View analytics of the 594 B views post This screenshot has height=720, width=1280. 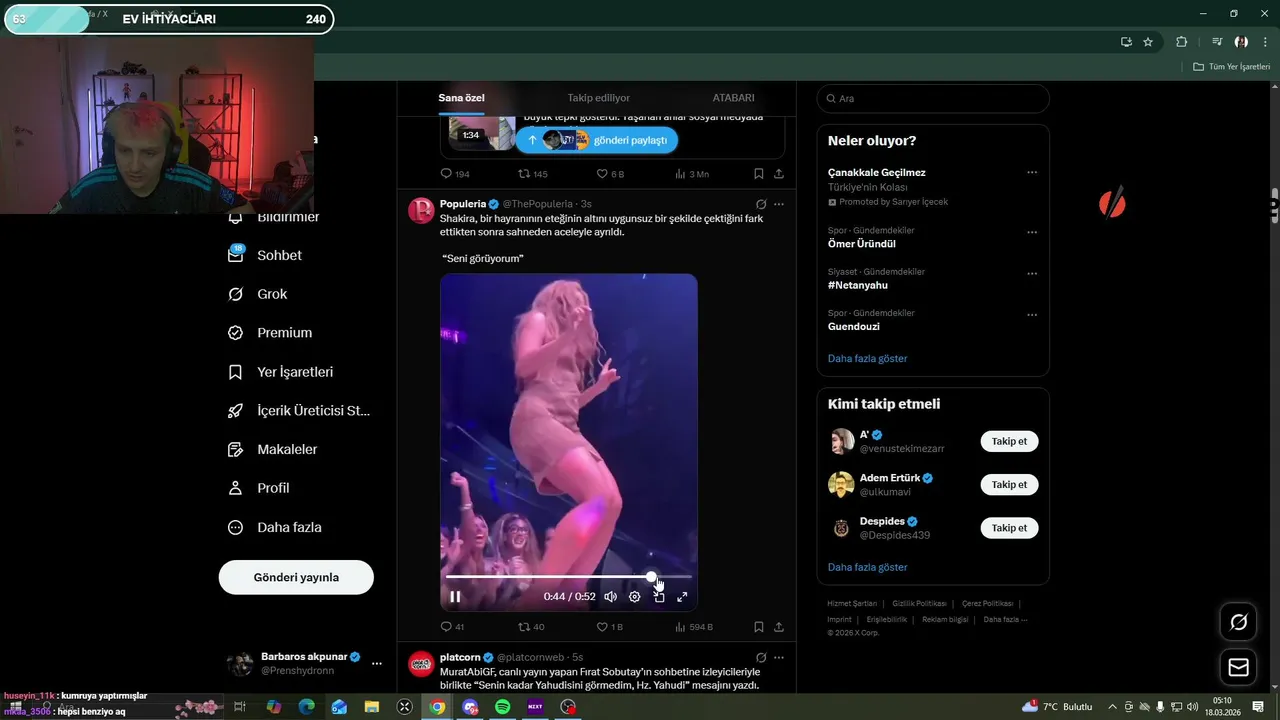click(694, 627)
